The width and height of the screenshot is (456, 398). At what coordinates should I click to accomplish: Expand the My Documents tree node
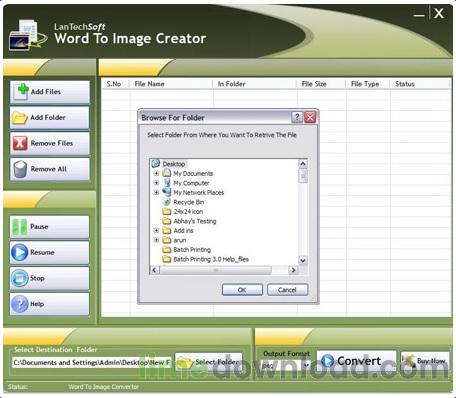pyautogui.click(x=156, y=173)
